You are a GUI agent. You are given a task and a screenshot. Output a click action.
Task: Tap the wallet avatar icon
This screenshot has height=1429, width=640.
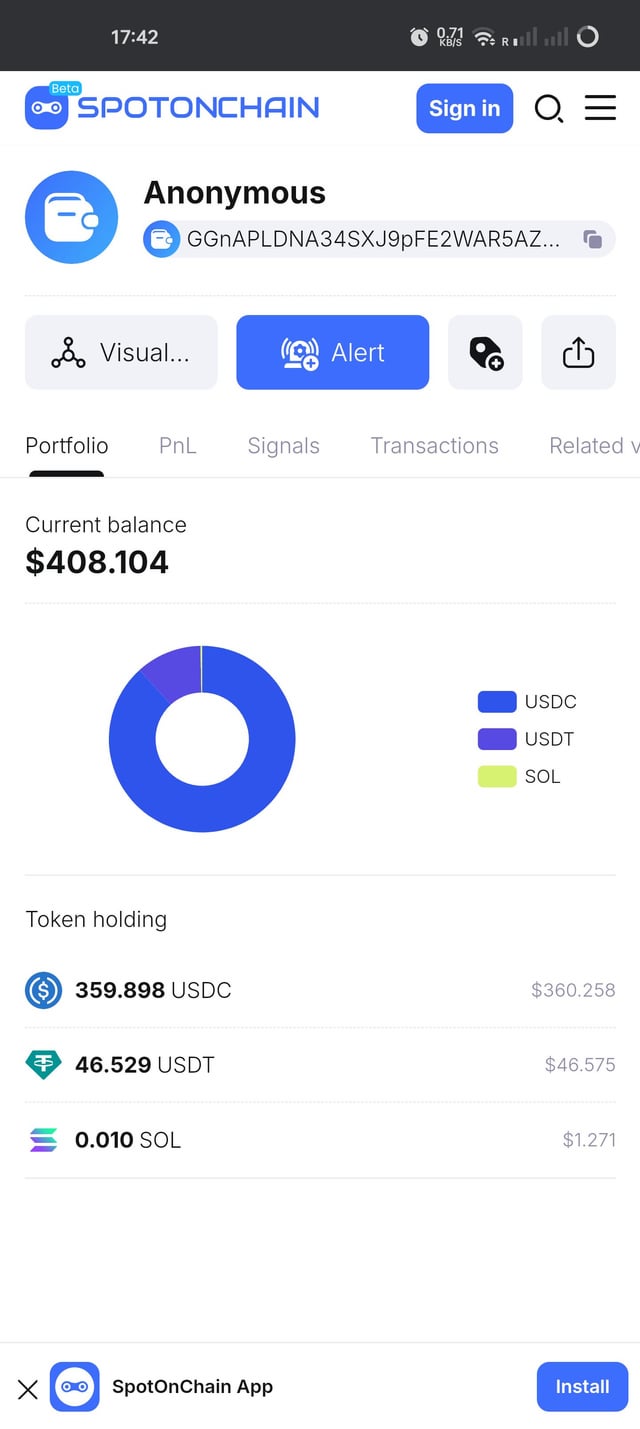click(x=71, y=217)
